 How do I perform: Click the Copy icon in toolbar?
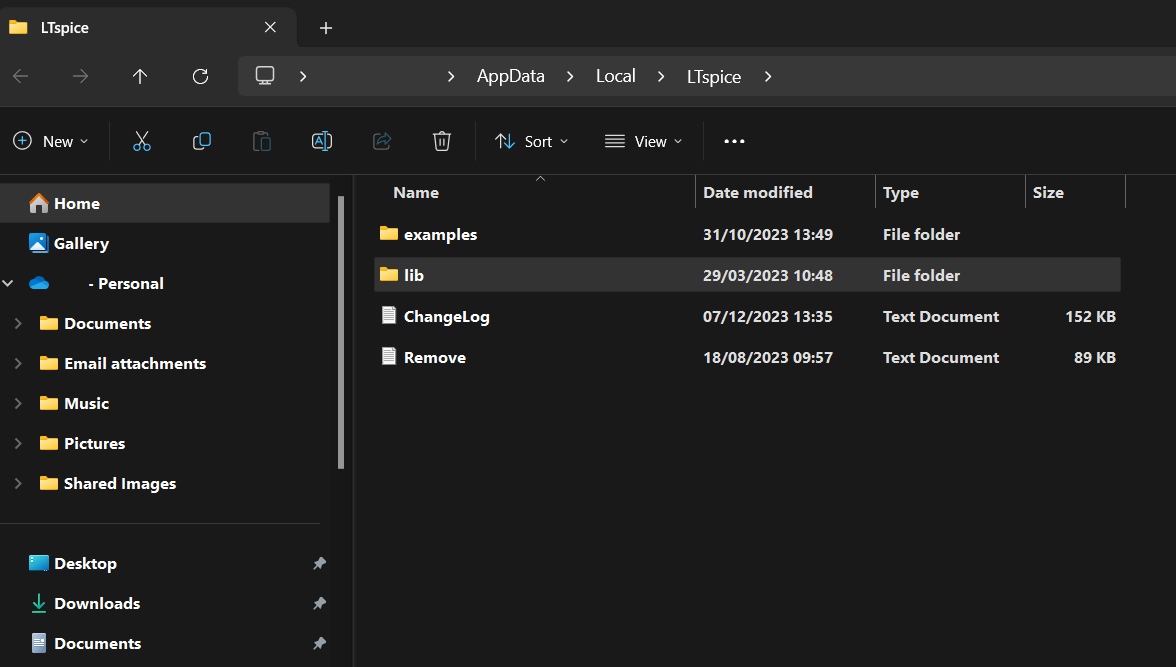202,141
